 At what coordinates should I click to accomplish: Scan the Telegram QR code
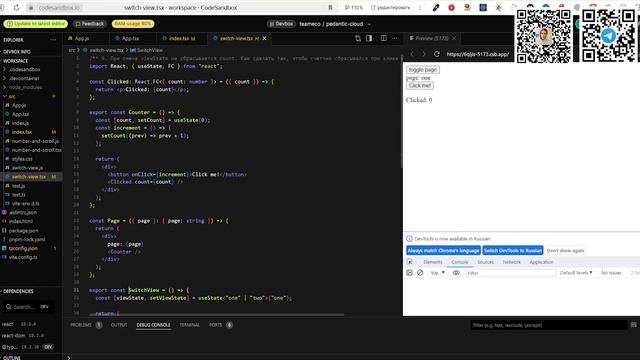(x=608, y=36)
